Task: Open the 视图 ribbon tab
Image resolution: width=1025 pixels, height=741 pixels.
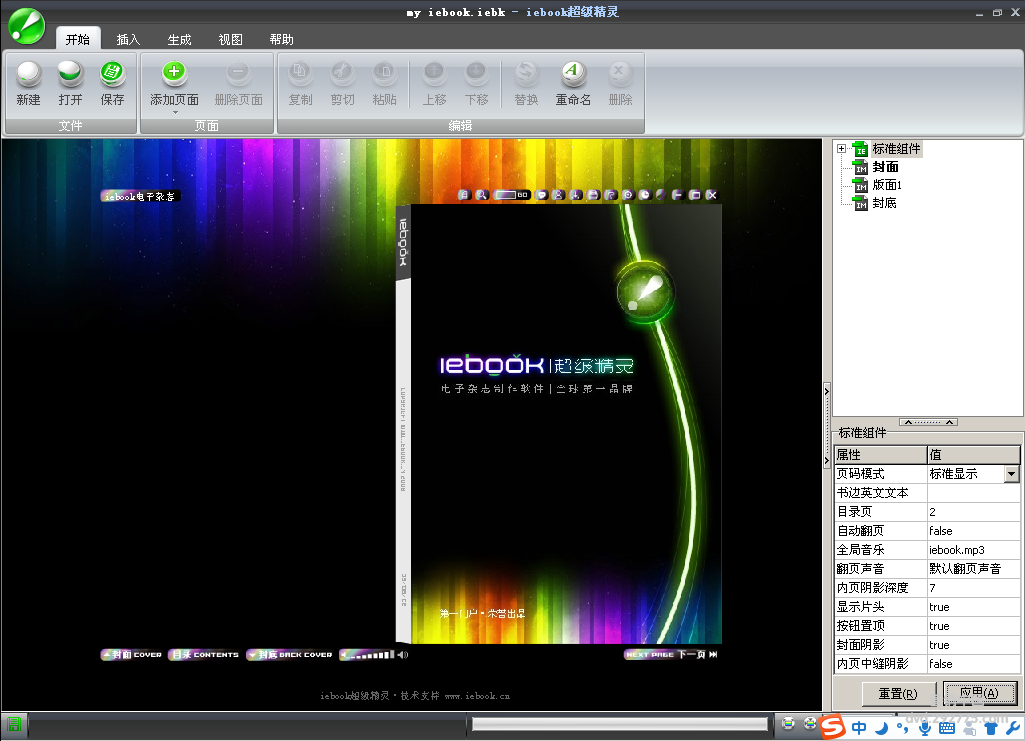Action: pyautogui.click(x=230, y=39)
